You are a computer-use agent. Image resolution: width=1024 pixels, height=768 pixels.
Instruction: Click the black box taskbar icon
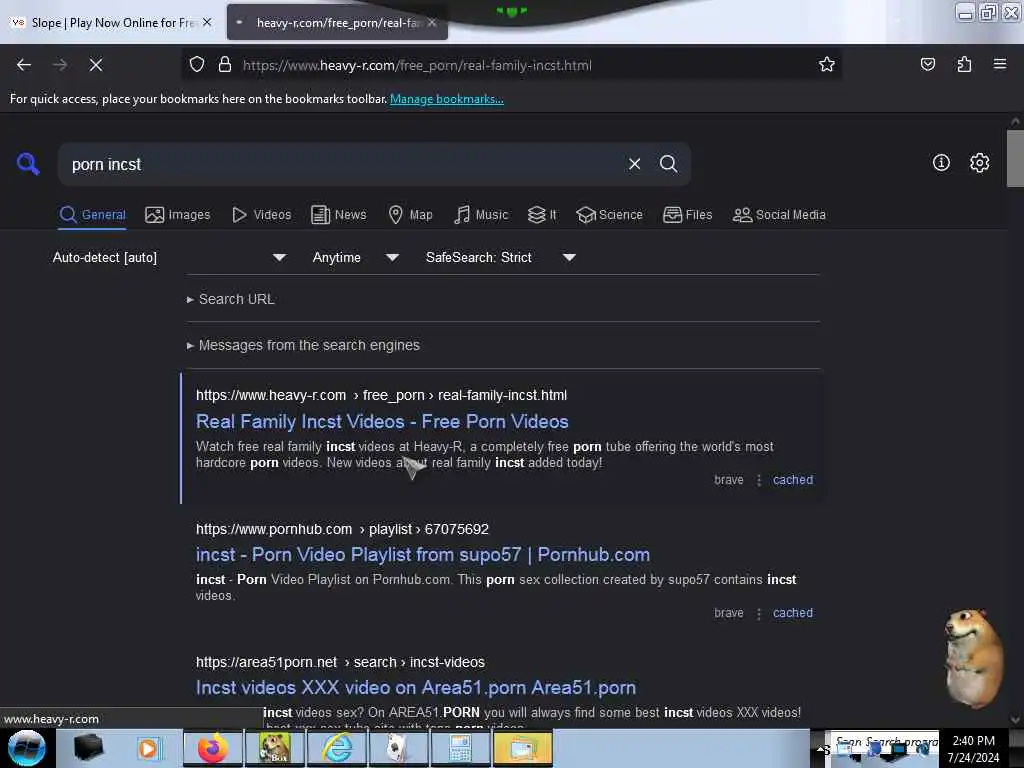click(x=88, y=748)
